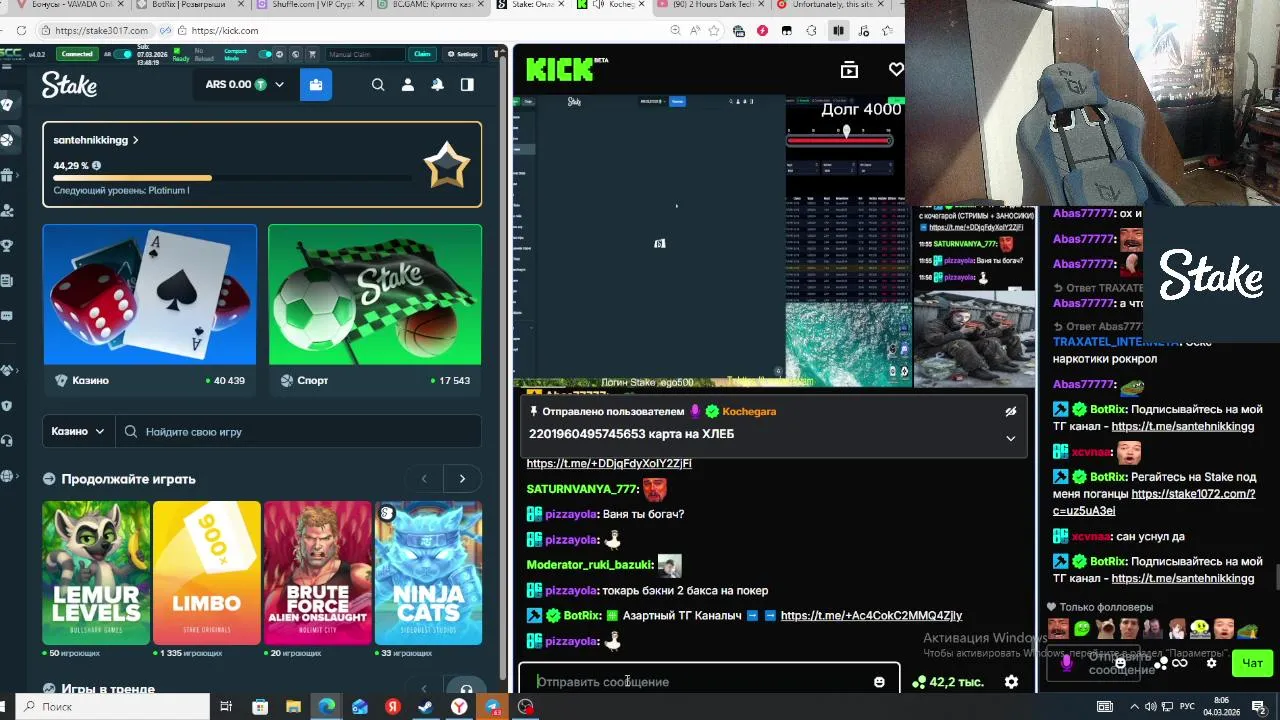Open extension Settings button
This screenshot has width=1280, height=720.
(462, 54)
